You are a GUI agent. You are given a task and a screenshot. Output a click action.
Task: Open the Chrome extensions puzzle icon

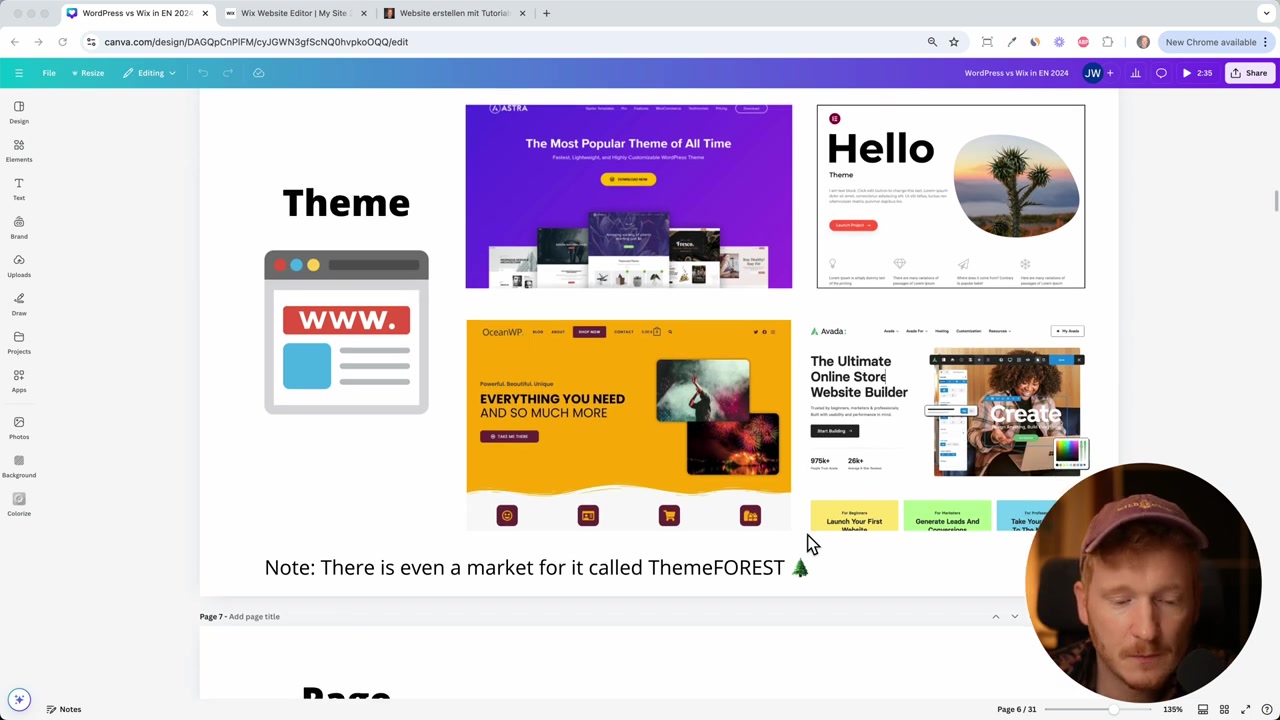tap(1107, 42)
